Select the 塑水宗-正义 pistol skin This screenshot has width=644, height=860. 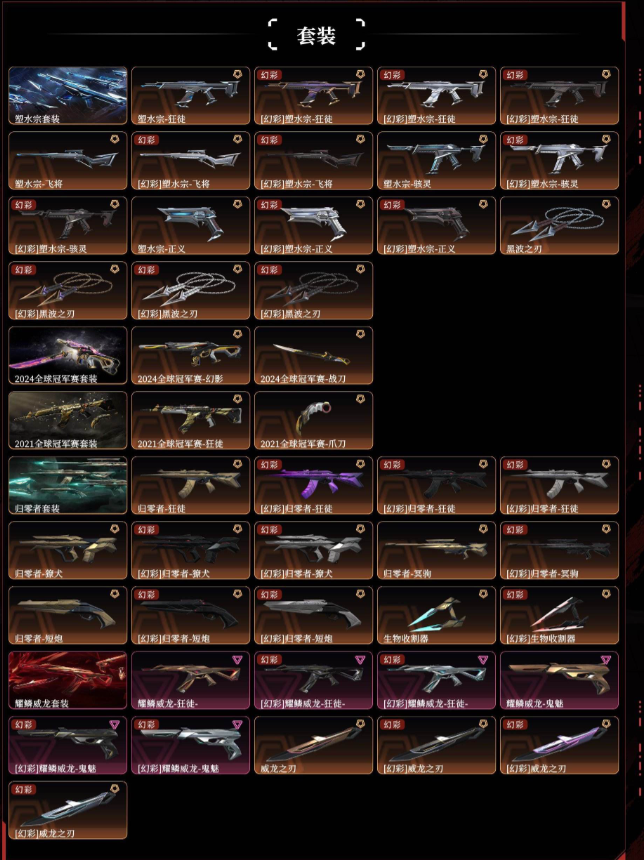pos(190,225)
